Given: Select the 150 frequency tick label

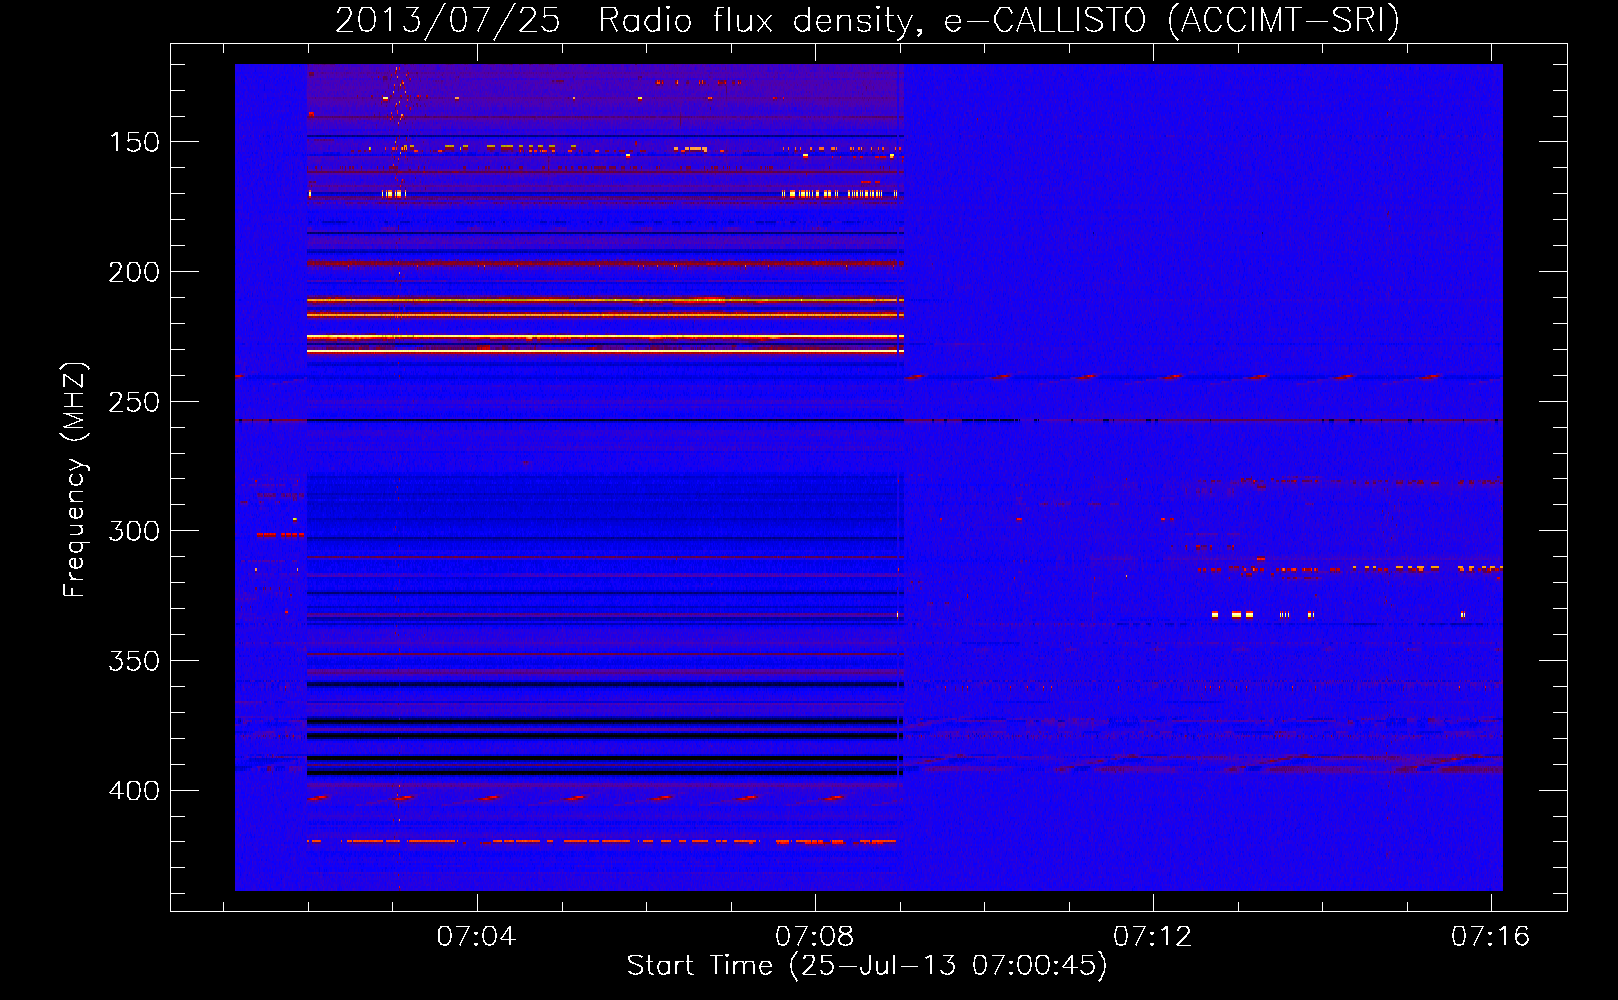Looking at the screenshot, I should click(134, 142).
